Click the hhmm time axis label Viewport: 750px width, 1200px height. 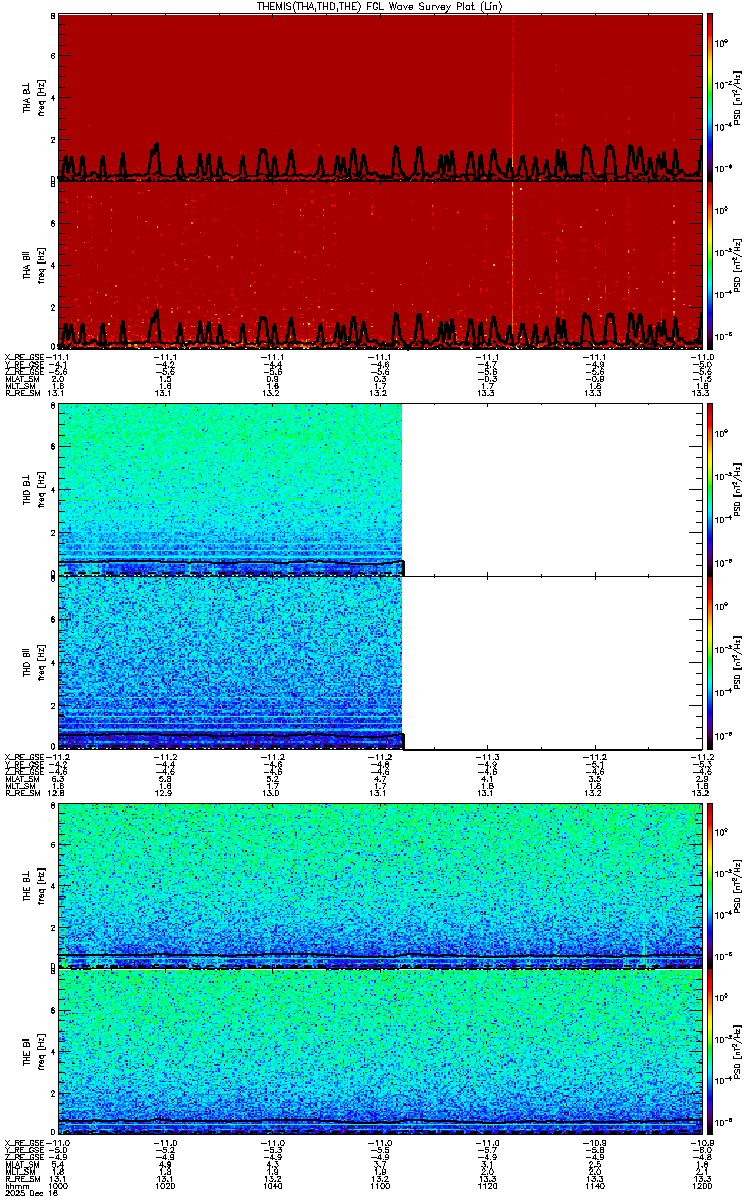click(x=15, y=1186)
